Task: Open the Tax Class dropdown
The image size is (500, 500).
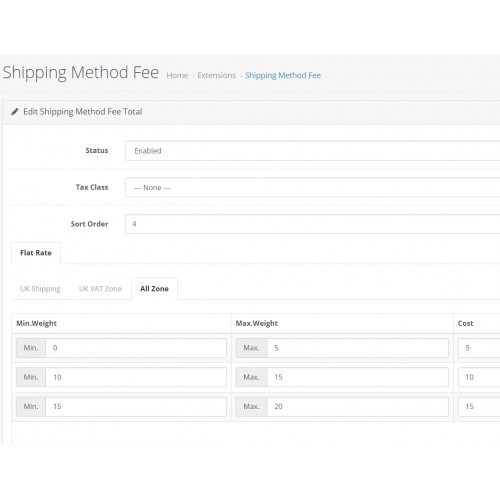Action: [x=312, y=187]
